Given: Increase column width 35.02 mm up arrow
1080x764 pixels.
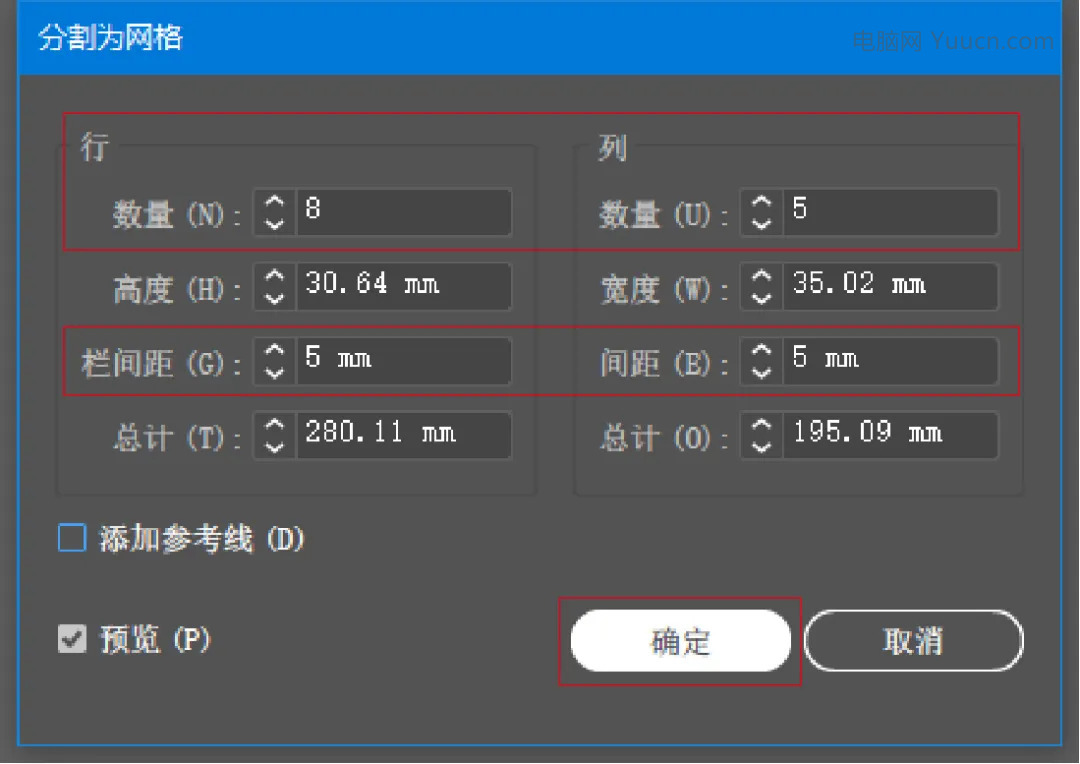Looking at the screenshot, I should [761, 276].
